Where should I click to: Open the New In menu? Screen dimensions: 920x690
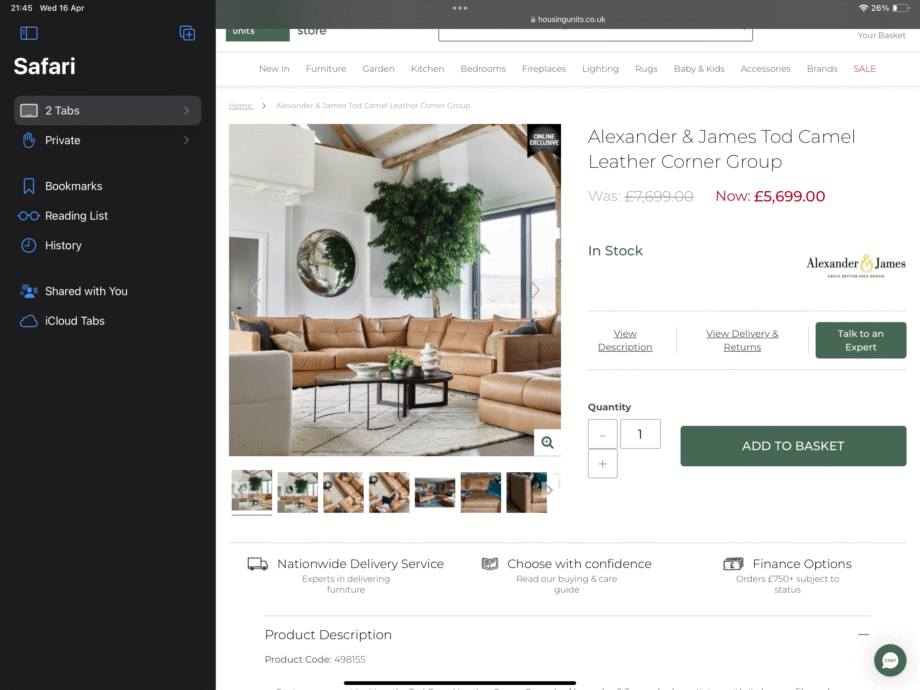274,69
